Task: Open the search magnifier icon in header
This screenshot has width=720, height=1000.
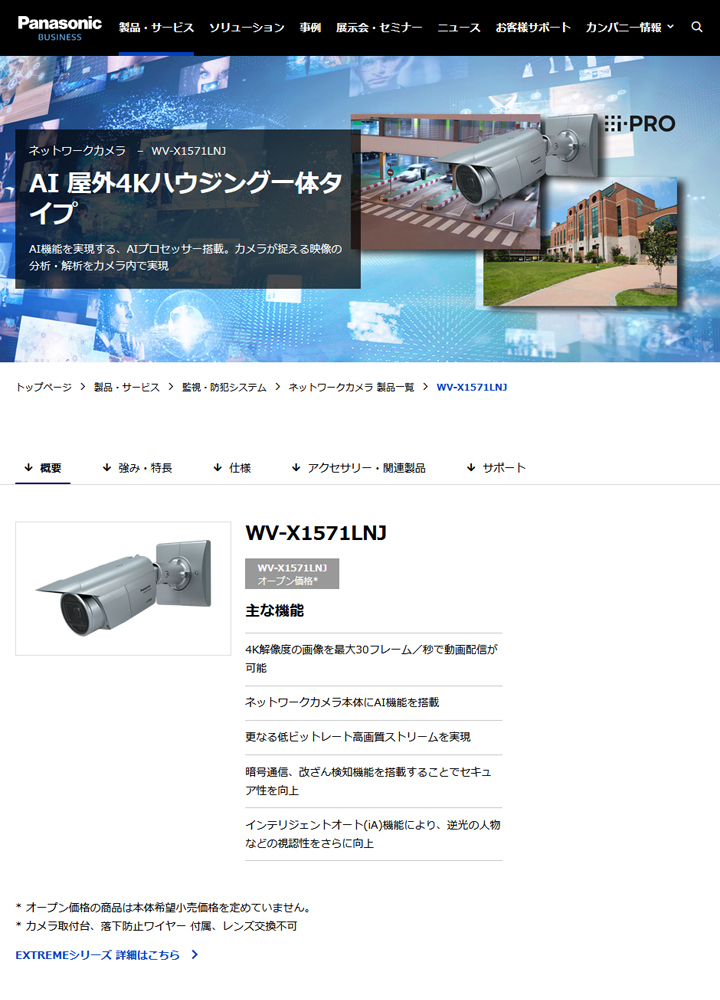Action: (696, 27)
